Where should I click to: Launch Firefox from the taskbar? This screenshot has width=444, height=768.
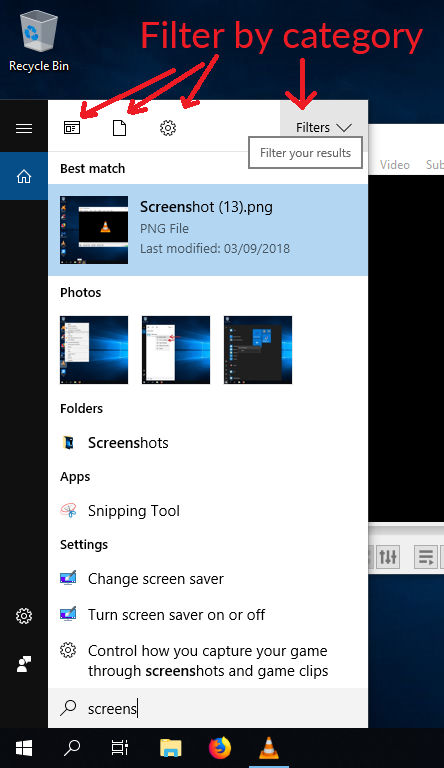[x=220, y=748]
